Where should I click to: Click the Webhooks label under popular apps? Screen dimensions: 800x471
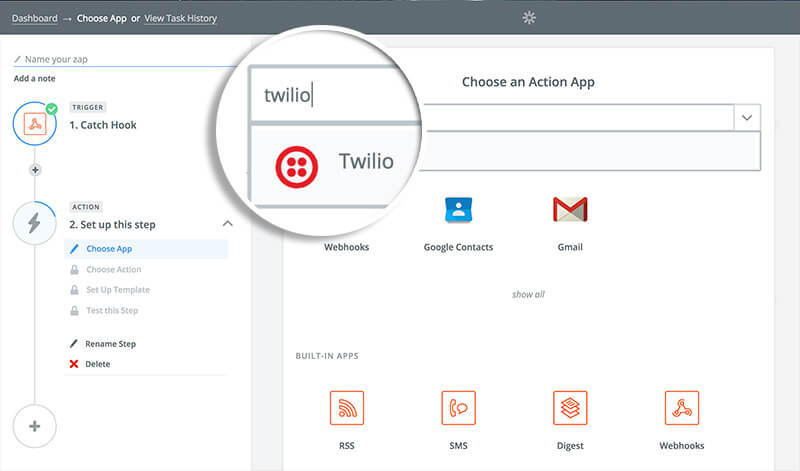346,247
